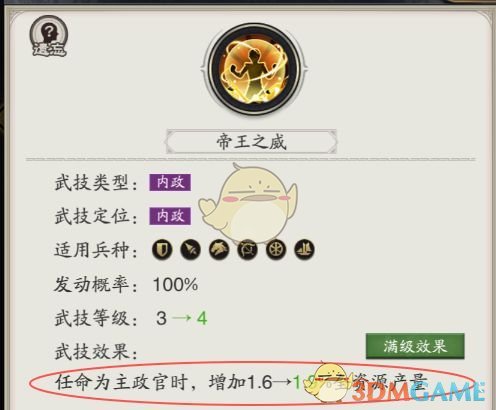Select the spear troop type icon
The image size is (496, 410).
190,250
